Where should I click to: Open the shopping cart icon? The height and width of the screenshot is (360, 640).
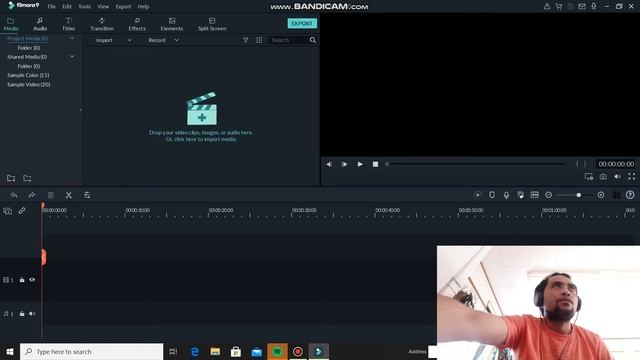[x=559, y=7]
